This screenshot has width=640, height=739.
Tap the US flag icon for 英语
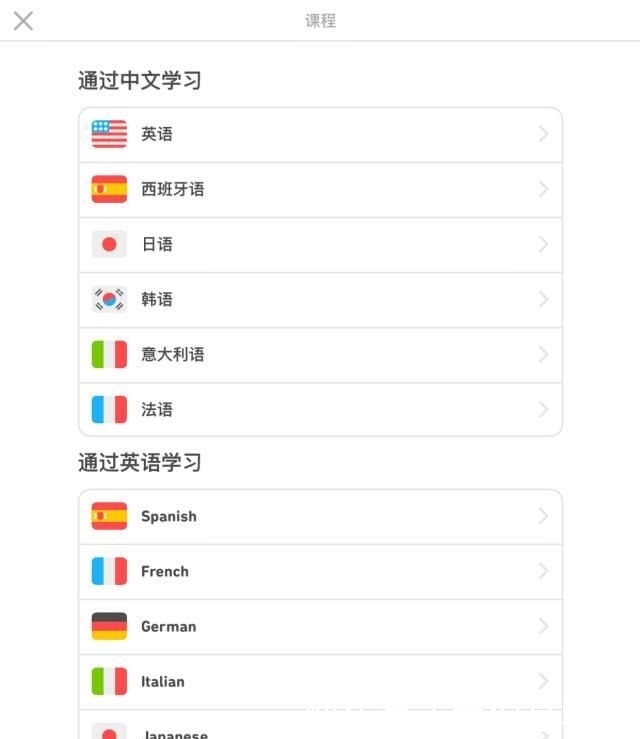[109, 134]
